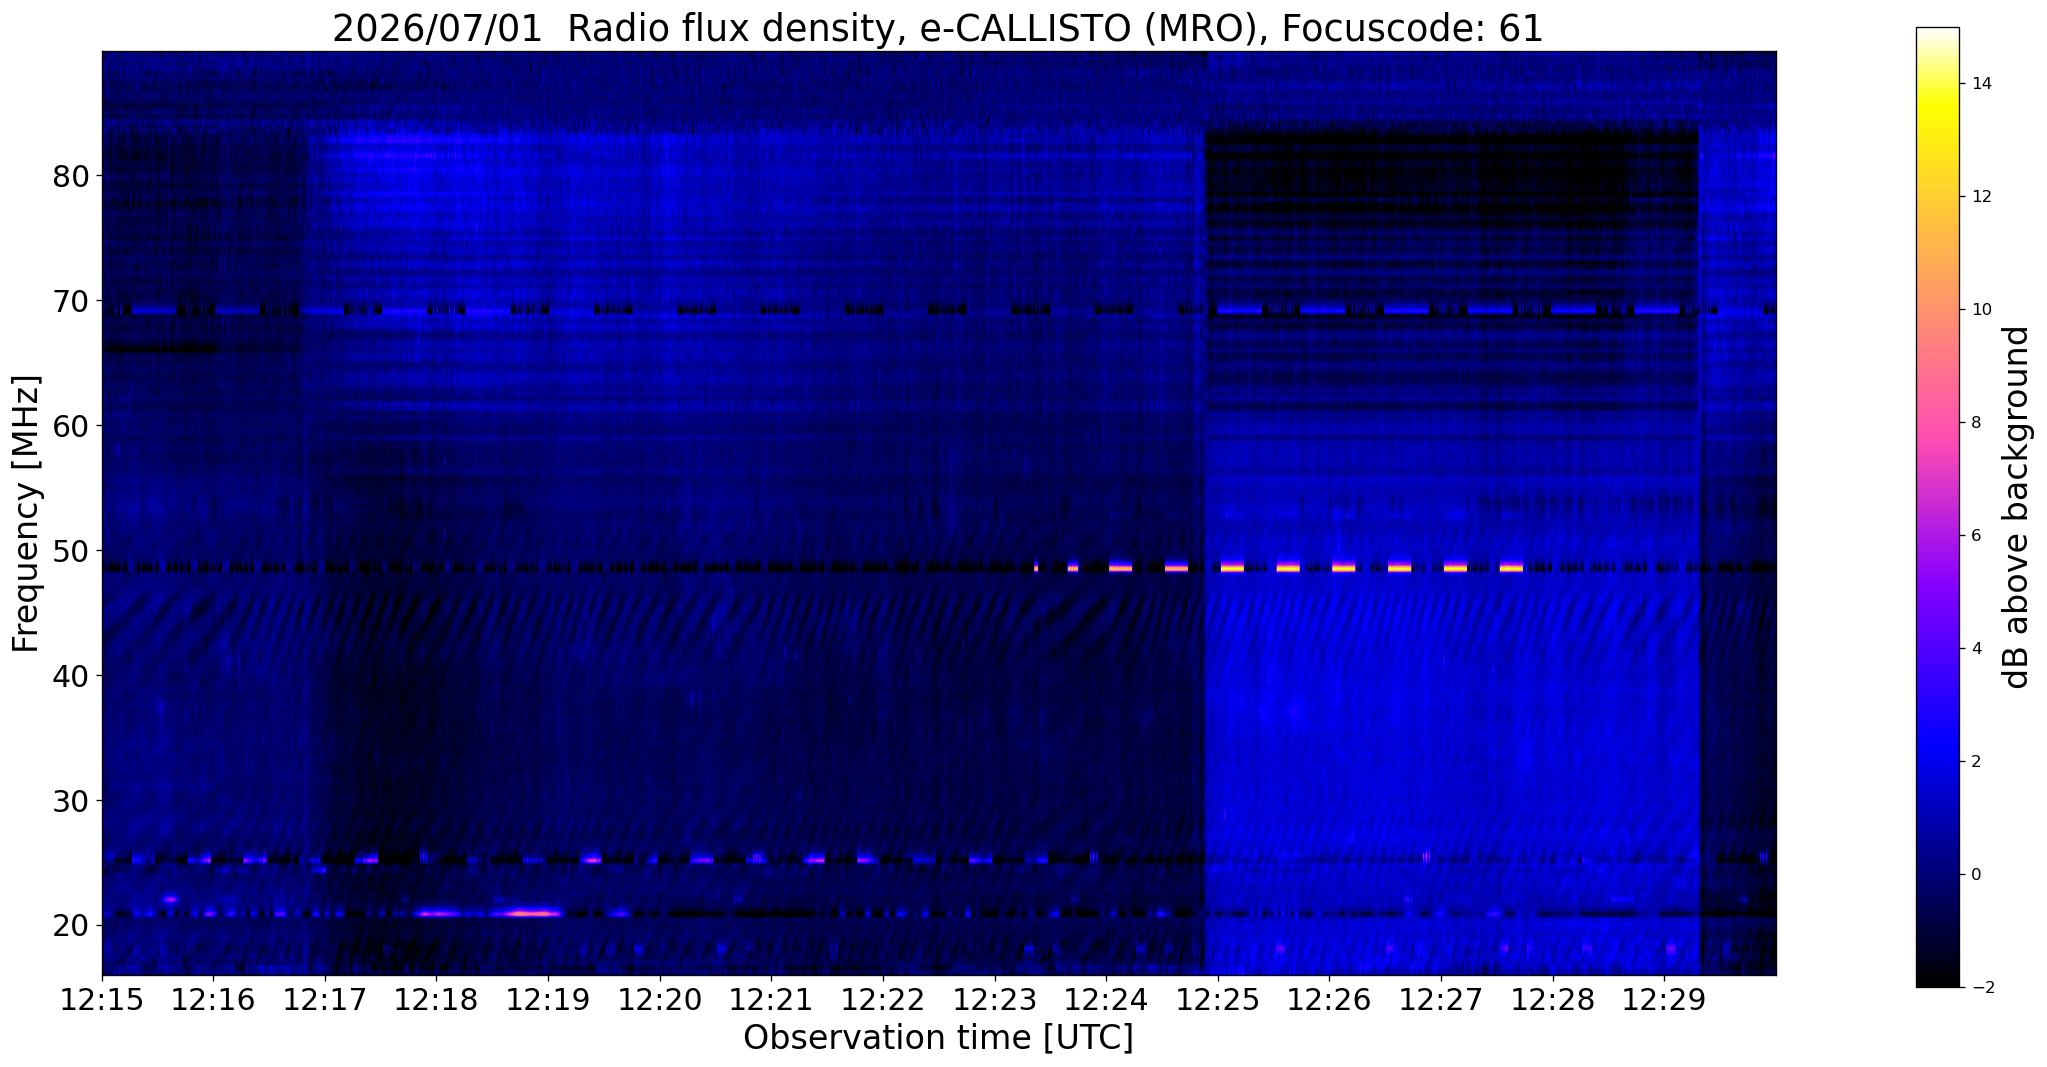Click the 12:17 time tick label

pos(325,999)
